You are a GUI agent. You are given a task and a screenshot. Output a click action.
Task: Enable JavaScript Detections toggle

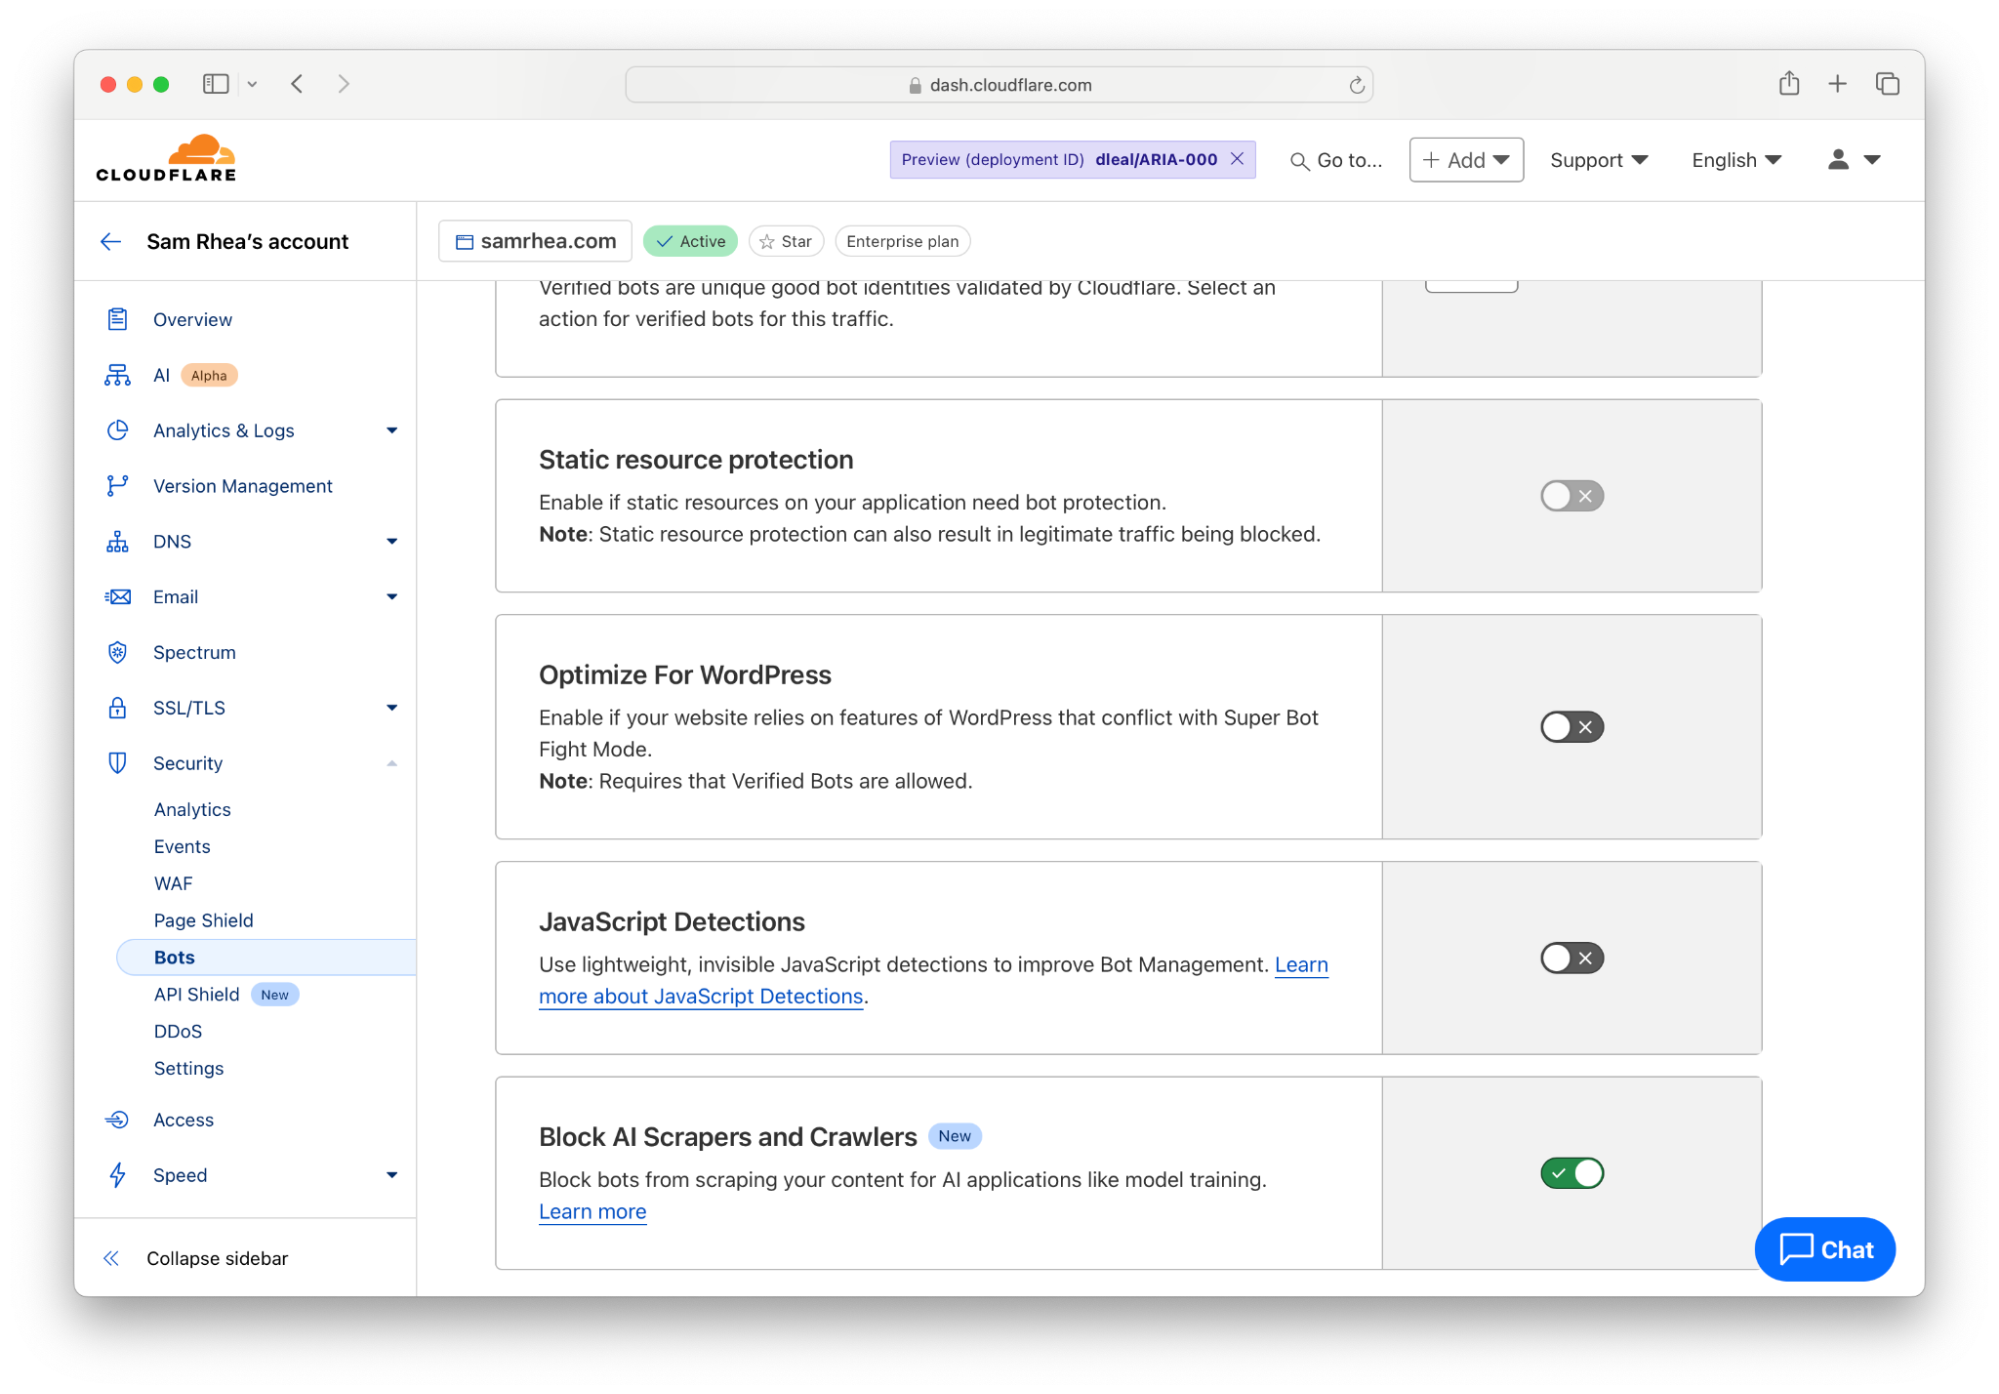[1571, 957]
